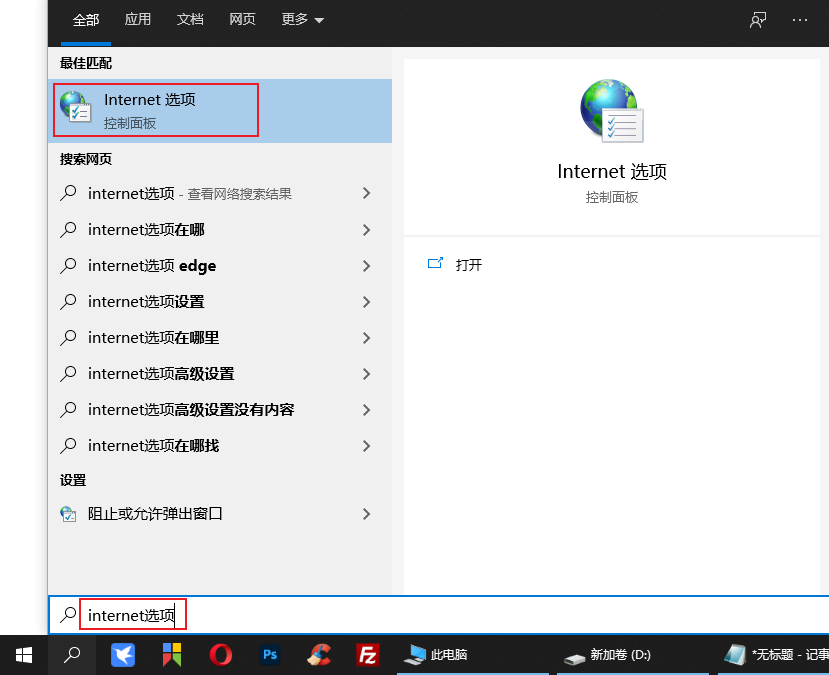Click 打开 in the preview pane
829x675 pixels.
pyautogui.click(x=468, y=265)
